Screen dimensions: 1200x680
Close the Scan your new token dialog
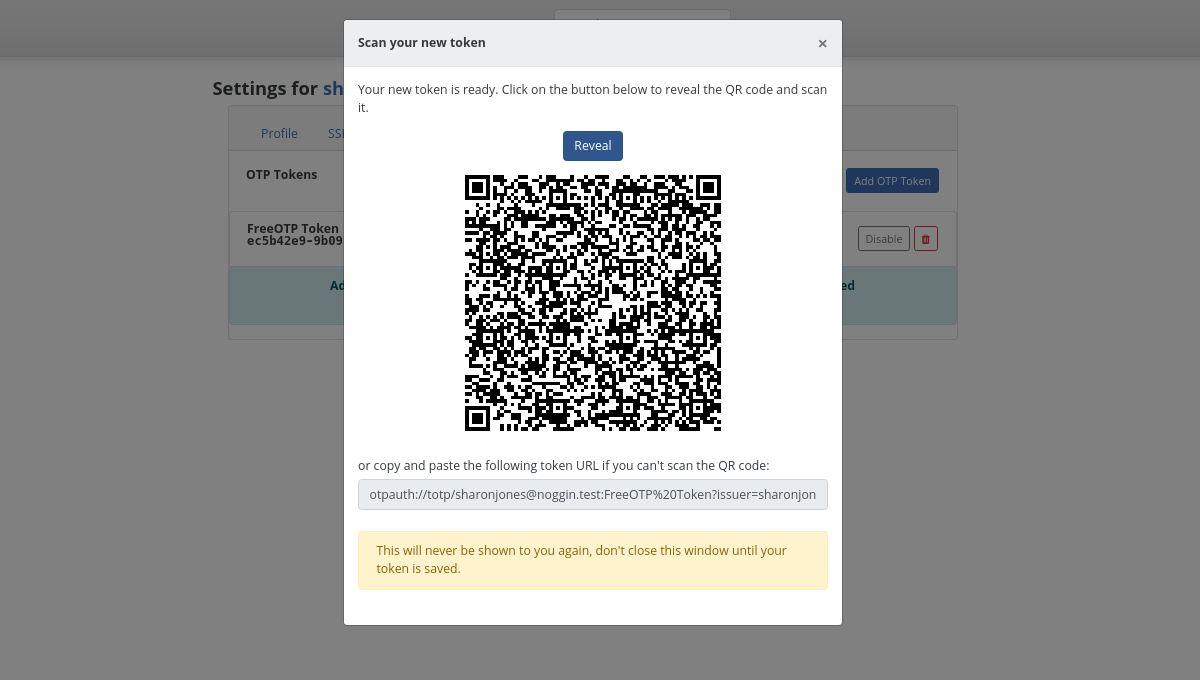pos(822,43)
